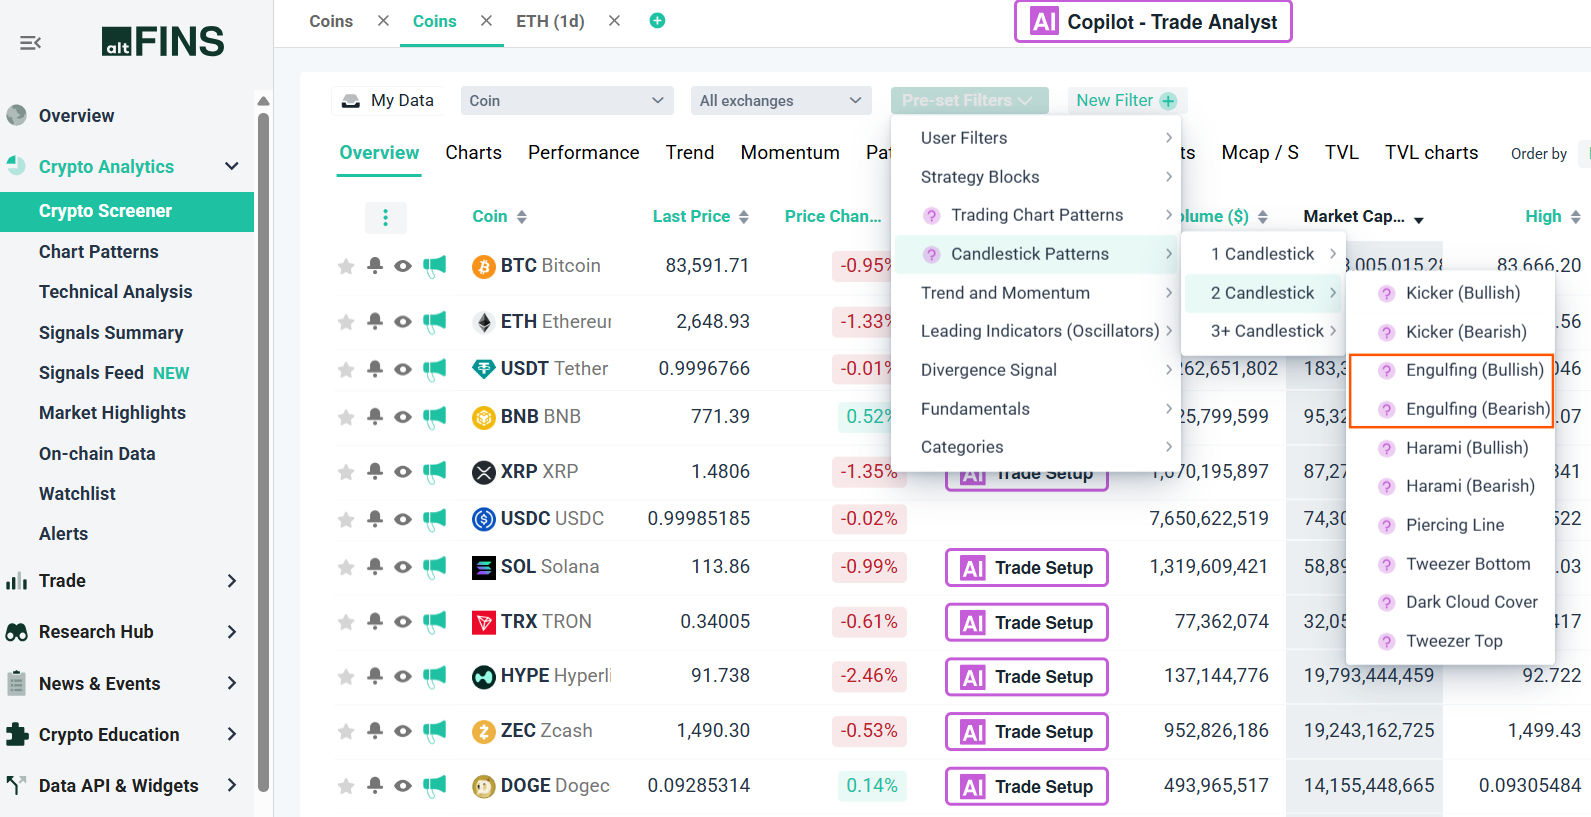Click the Bitcoin coin logo
Screen dimensions: 1591x817
484,267
